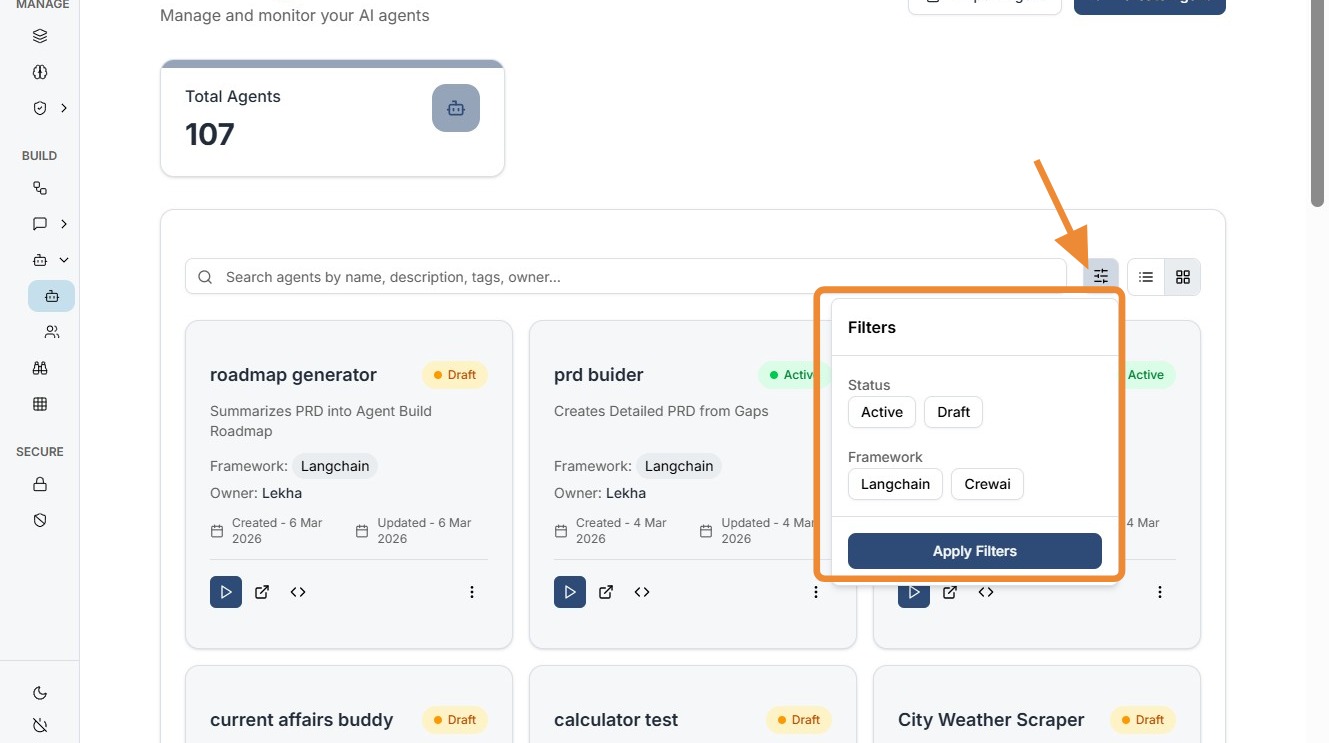Toggle dark mode moon icon

point(40,693)
